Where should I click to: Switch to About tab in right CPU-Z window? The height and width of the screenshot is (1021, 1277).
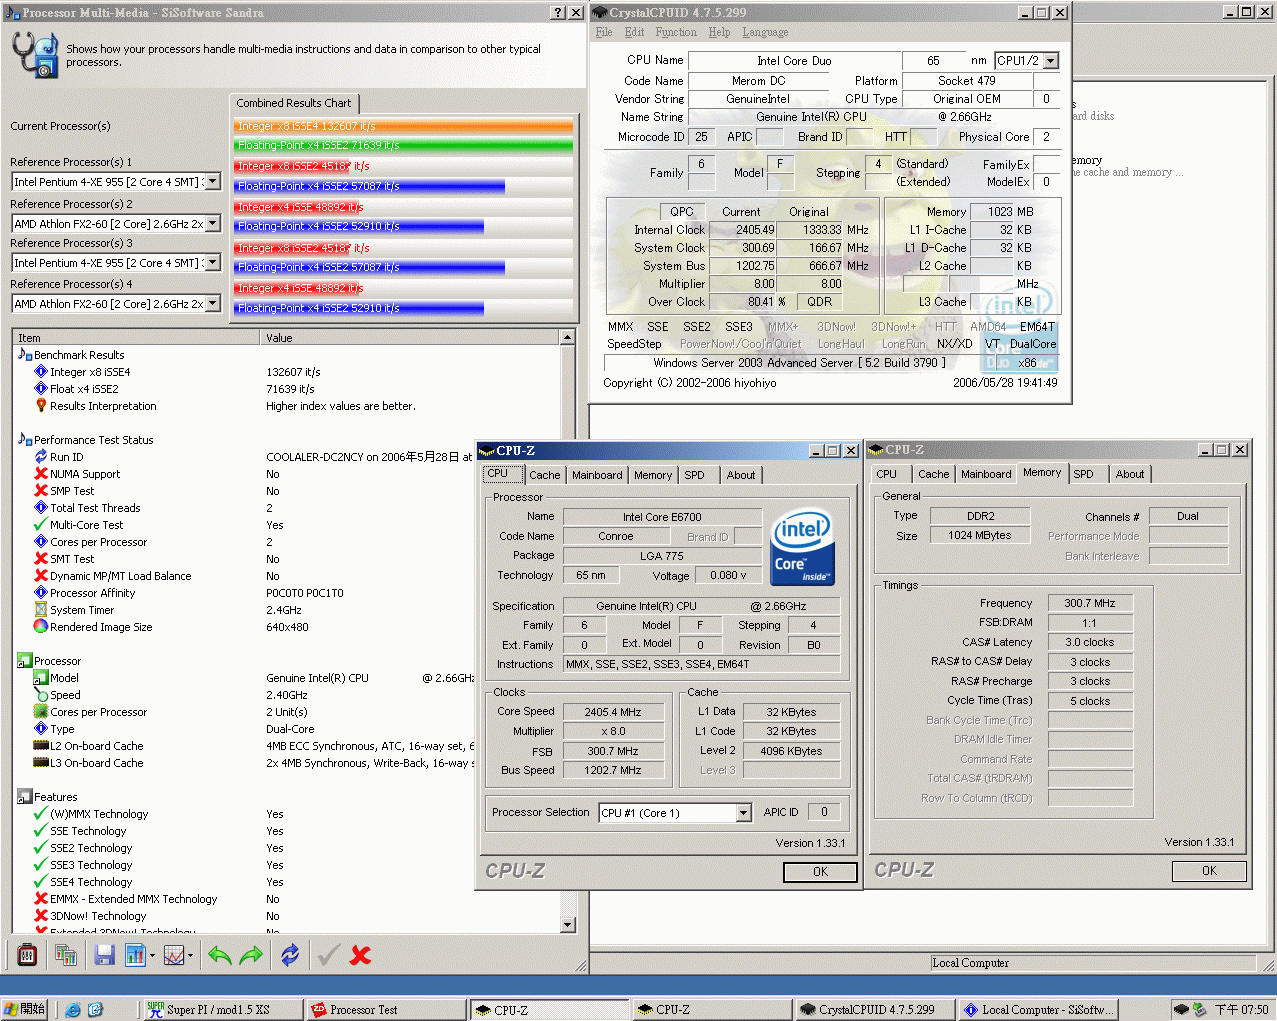pos(1130,474)
